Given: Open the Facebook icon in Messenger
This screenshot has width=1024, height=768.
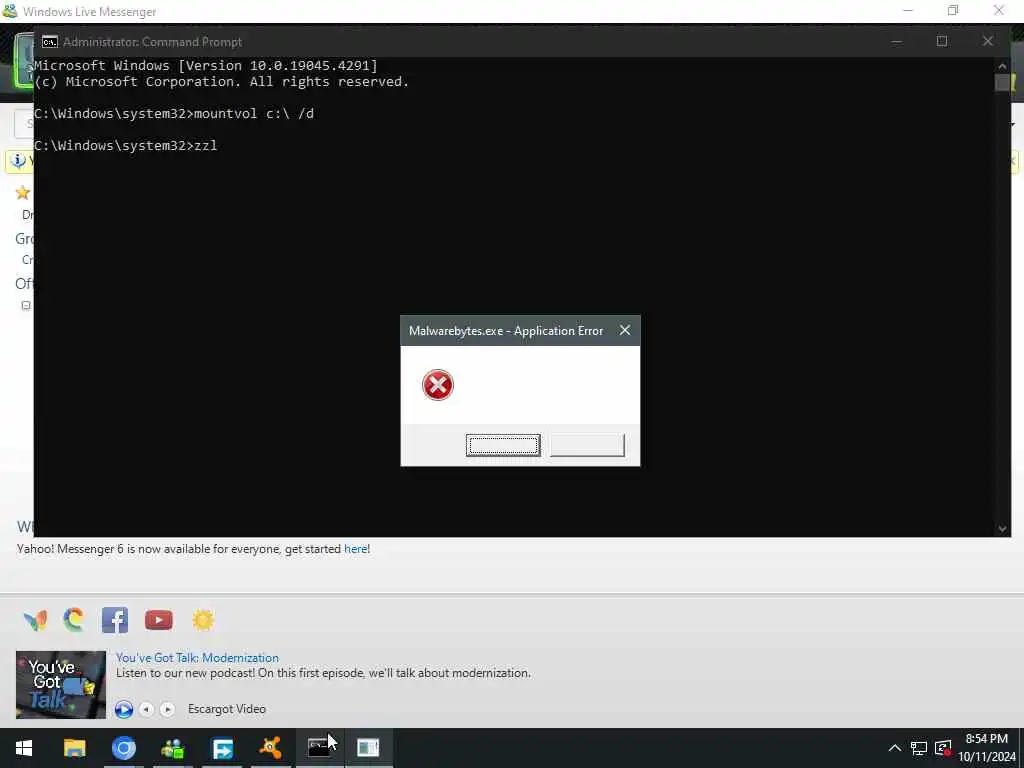Looking at the screenshot, I should [115, 620].
